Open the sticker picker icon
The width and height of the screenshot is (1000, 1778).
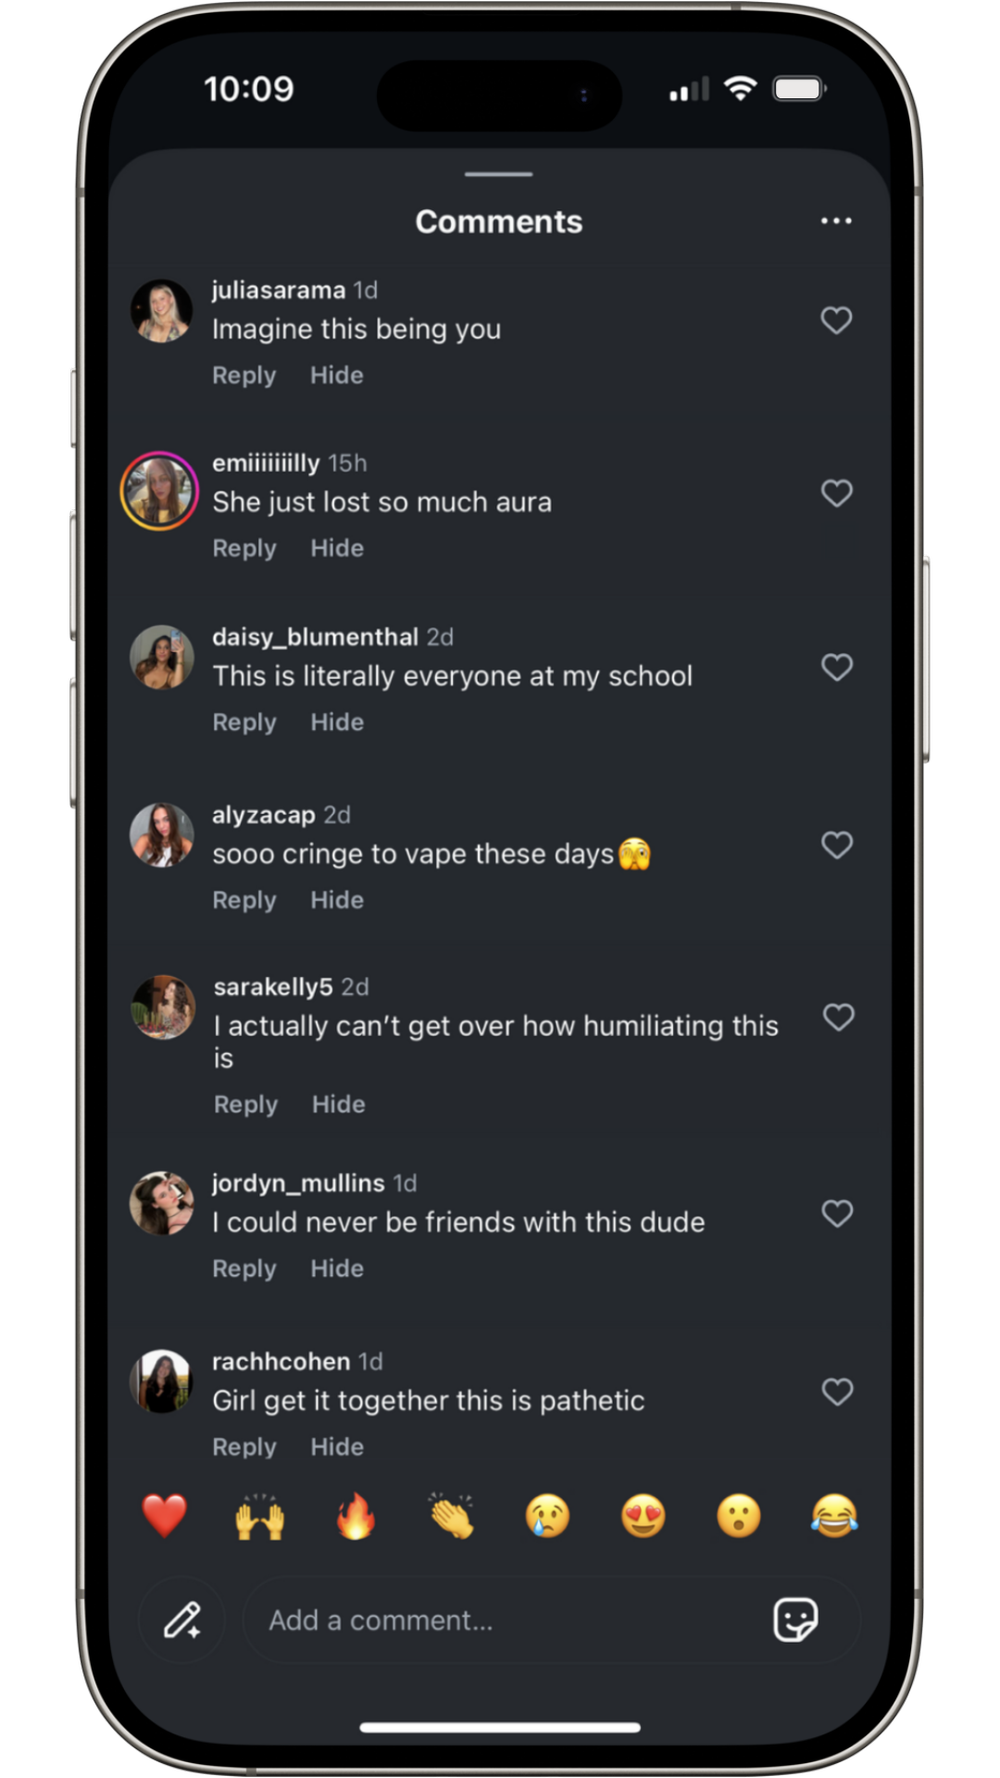coord(796,1620)
